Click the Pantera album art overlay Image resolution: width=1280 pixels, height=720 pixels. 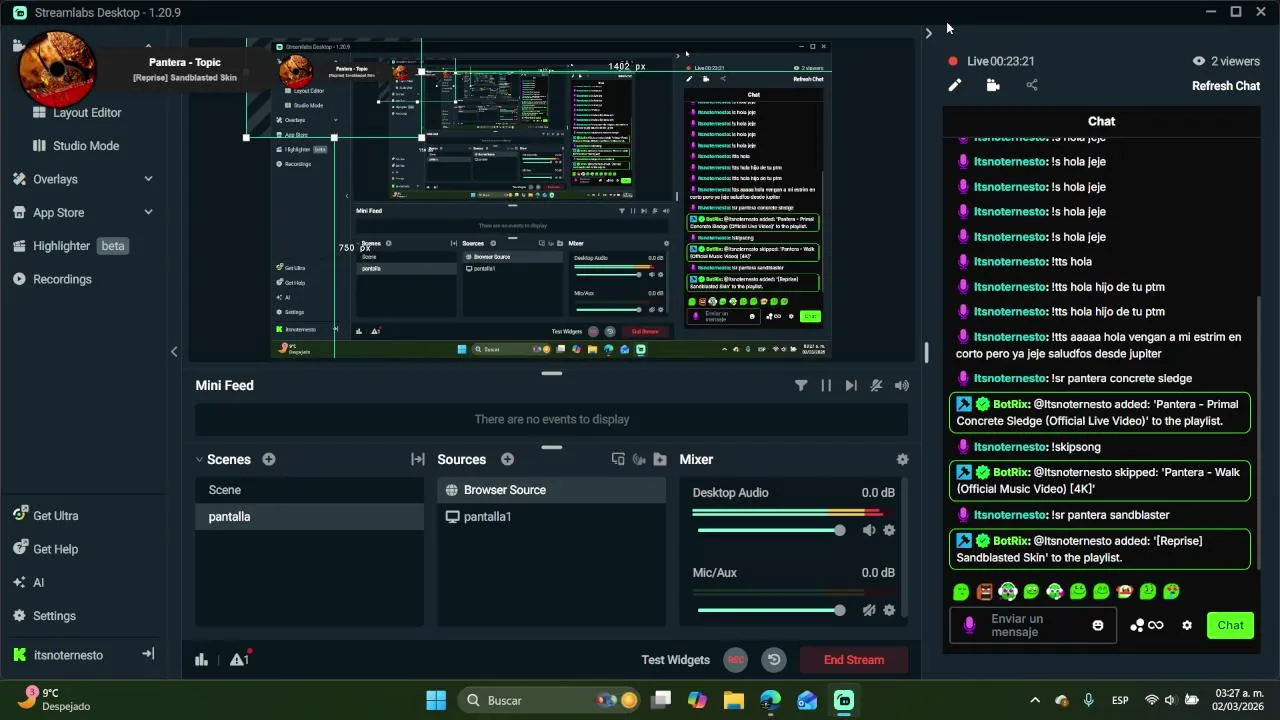coord(57,68)
